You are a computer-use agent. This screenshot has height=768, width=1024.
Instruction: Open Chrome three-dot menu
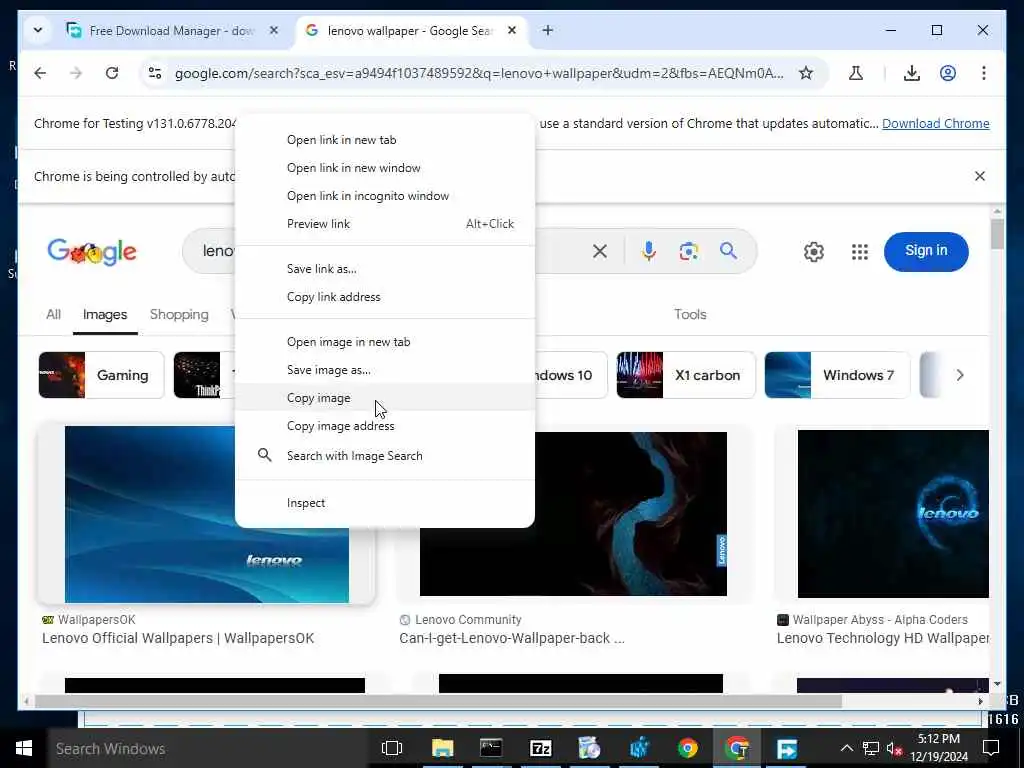(984, 73)
